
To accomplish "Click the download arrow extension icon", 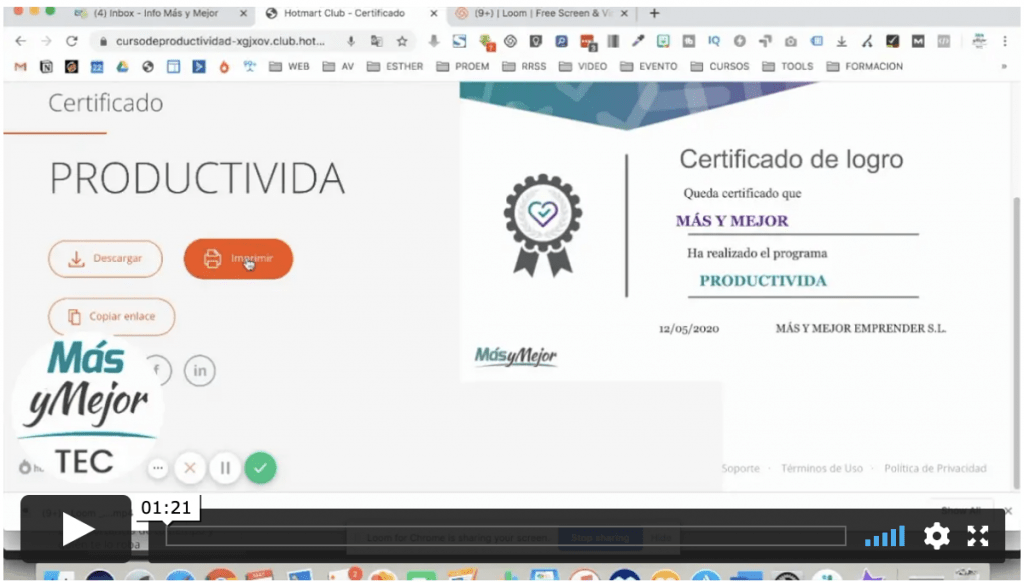I will point(842,41).
